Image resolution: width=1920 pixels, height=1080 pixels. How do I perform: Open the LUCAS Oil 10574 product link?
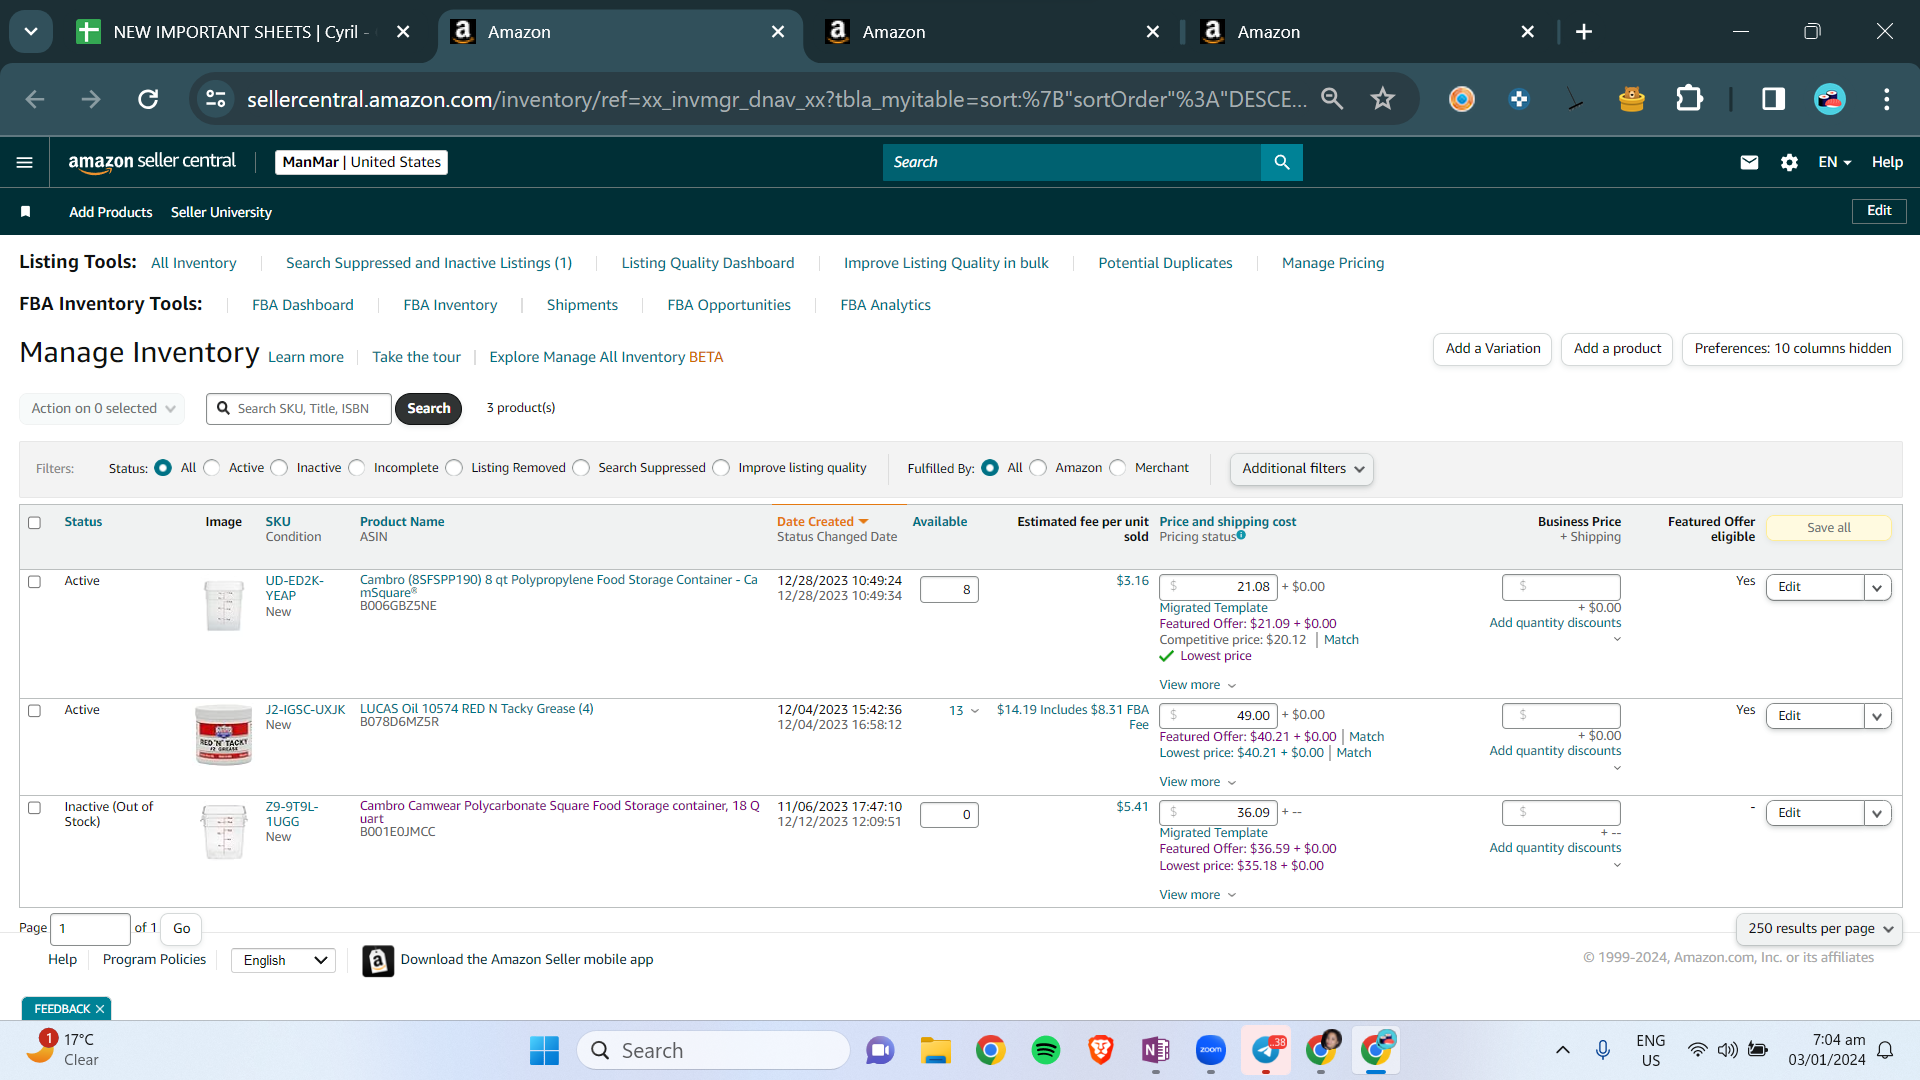click(x=477, y=709)
